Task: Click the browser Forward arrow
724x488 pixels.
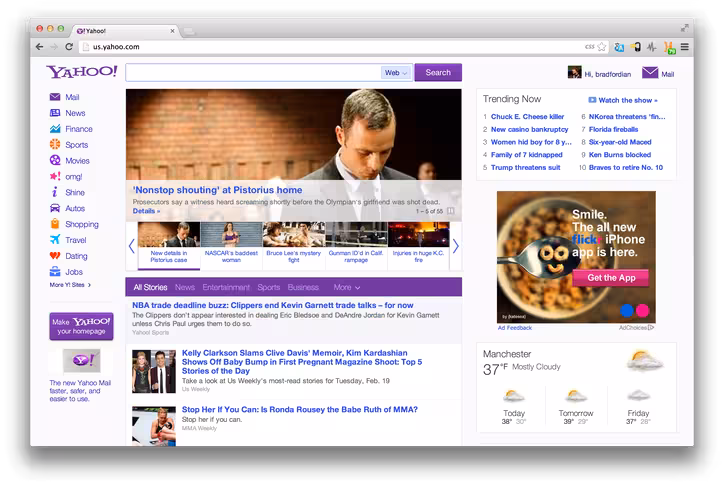Action: [54, 47]
